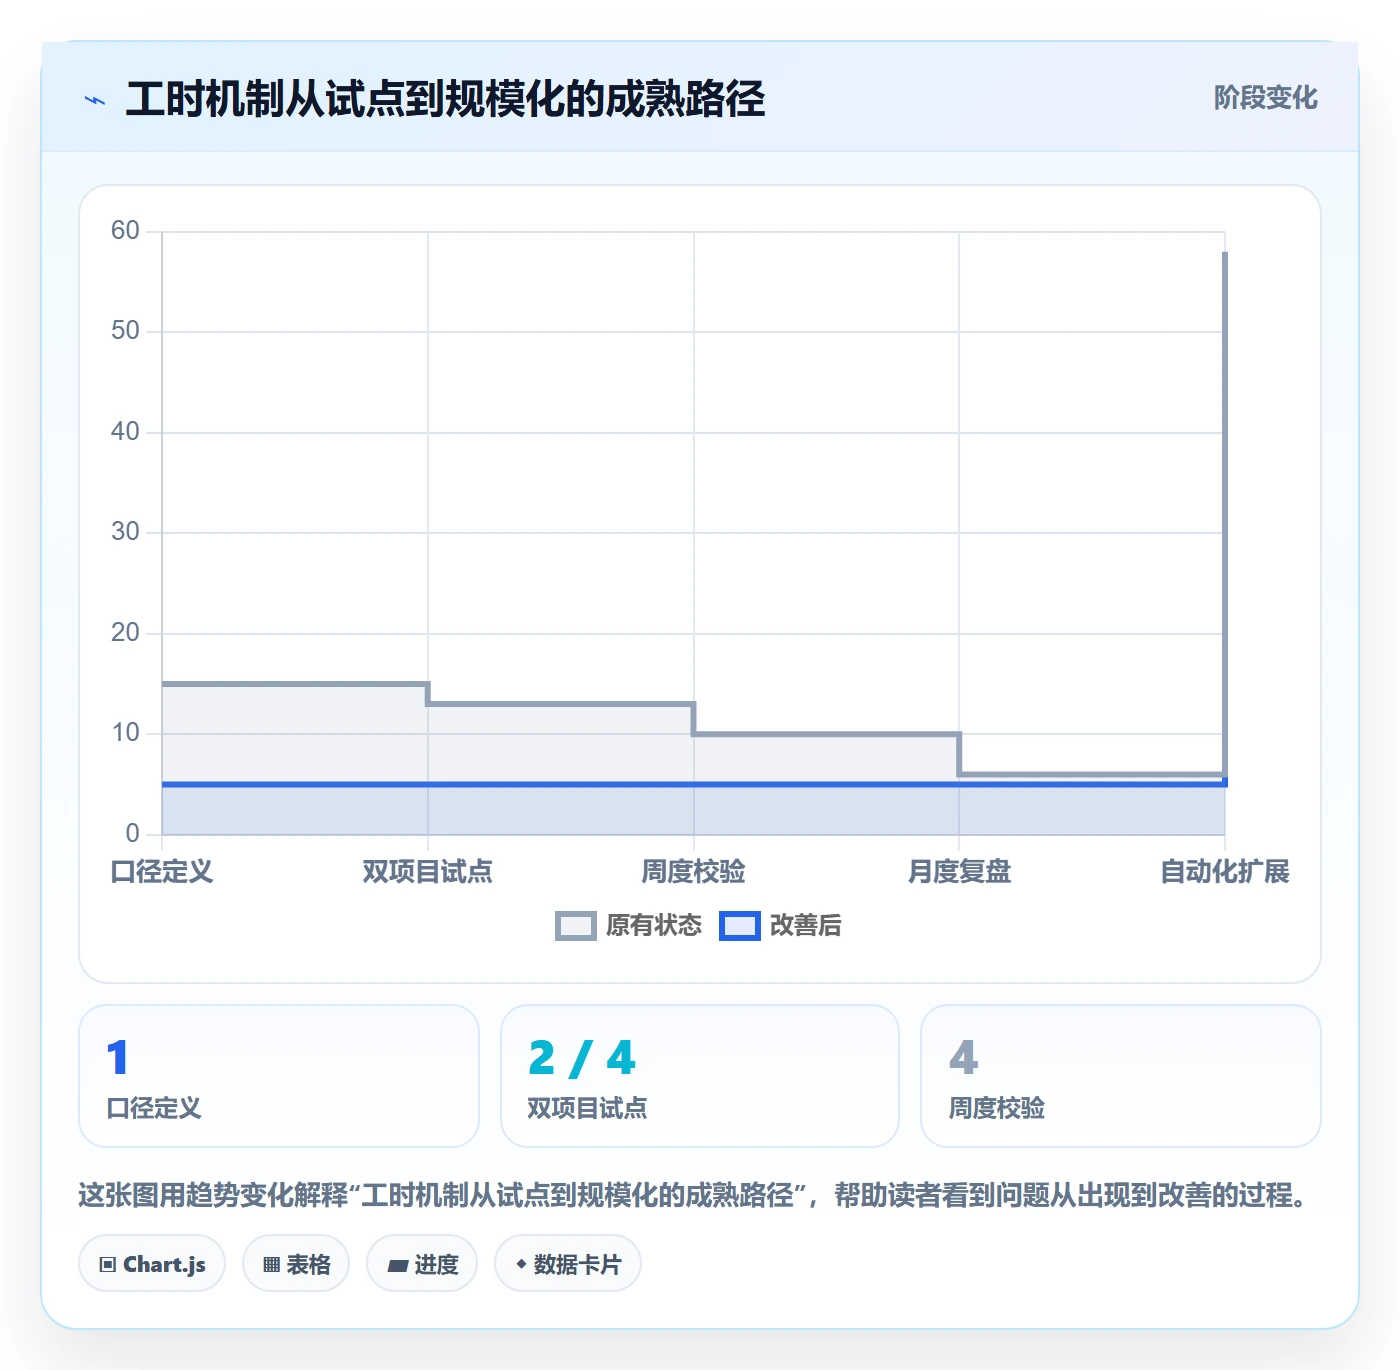This screenshot has height=1370, width=1400.
Task: Click the 40 value on the y-axis
Action: click(125, 432)
